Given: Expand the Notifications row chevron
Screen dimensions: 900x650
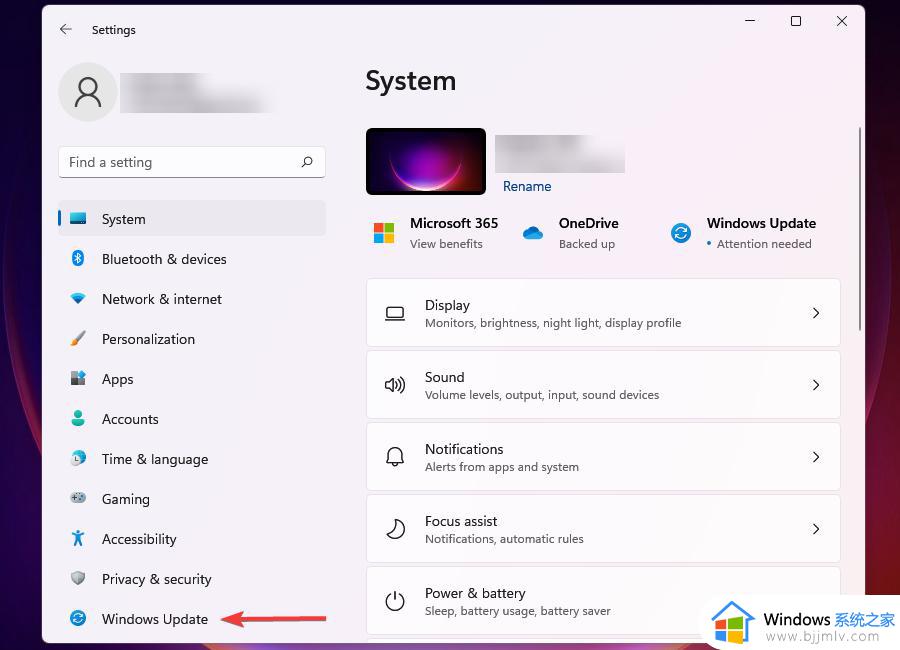Looking at the screenshot, I should 816,457.
